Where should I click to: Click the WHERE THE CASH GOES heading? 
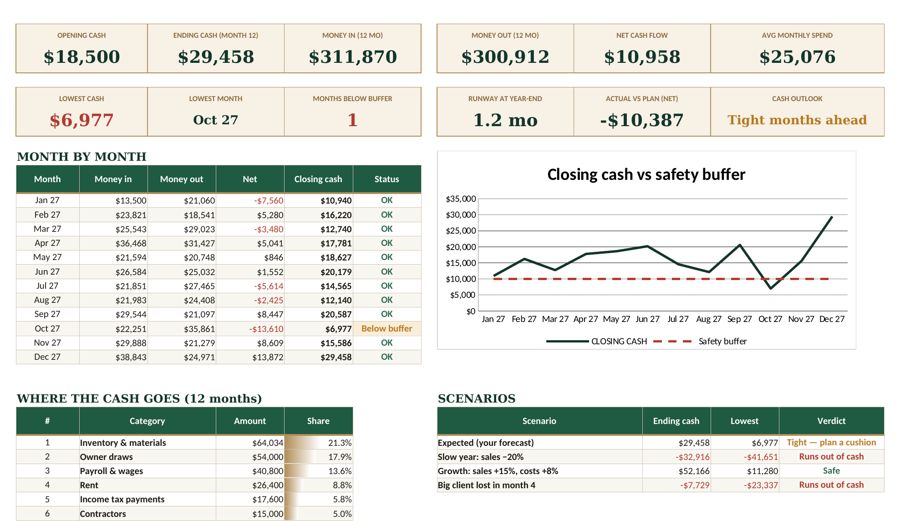(139, 399)
